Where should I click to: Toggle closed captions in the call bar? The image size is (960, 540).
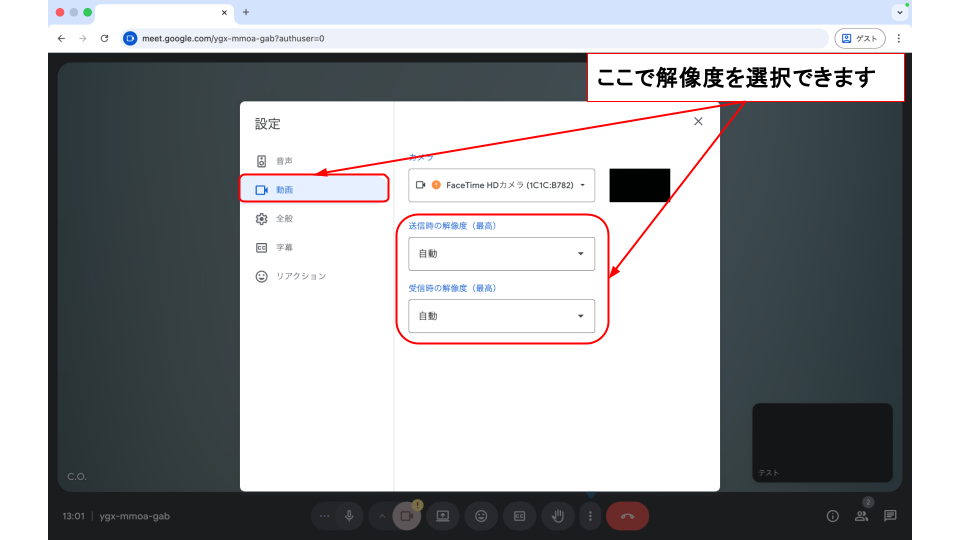(519, 516)
